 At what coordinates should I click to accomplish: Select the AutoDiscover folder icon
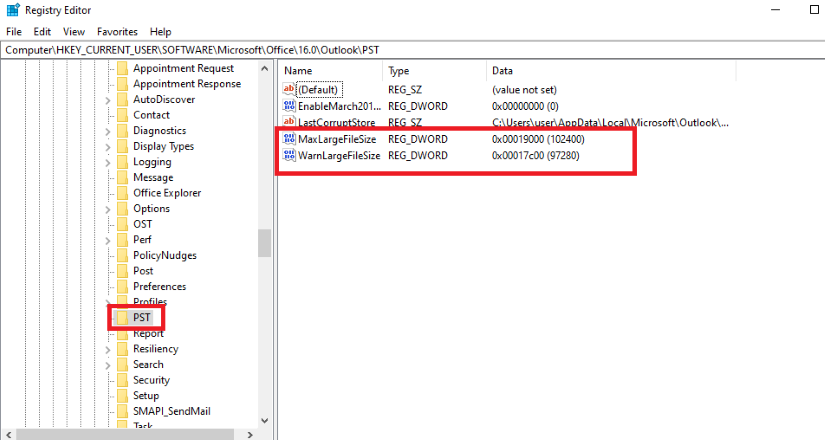123,99
